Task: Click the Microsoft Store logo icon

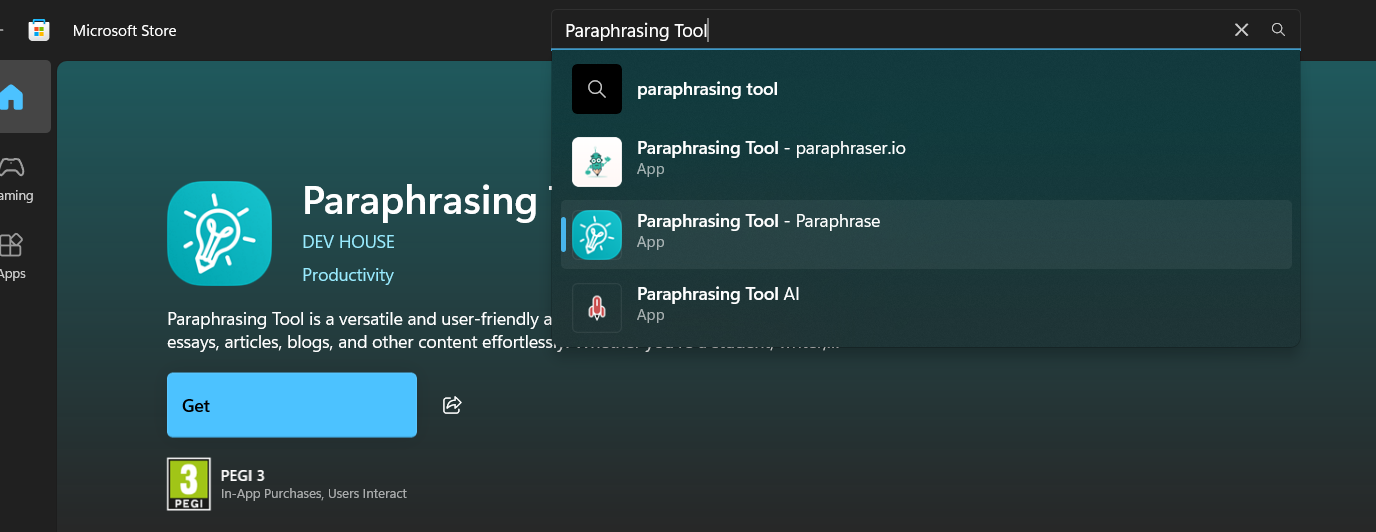Action: (39, 30)
